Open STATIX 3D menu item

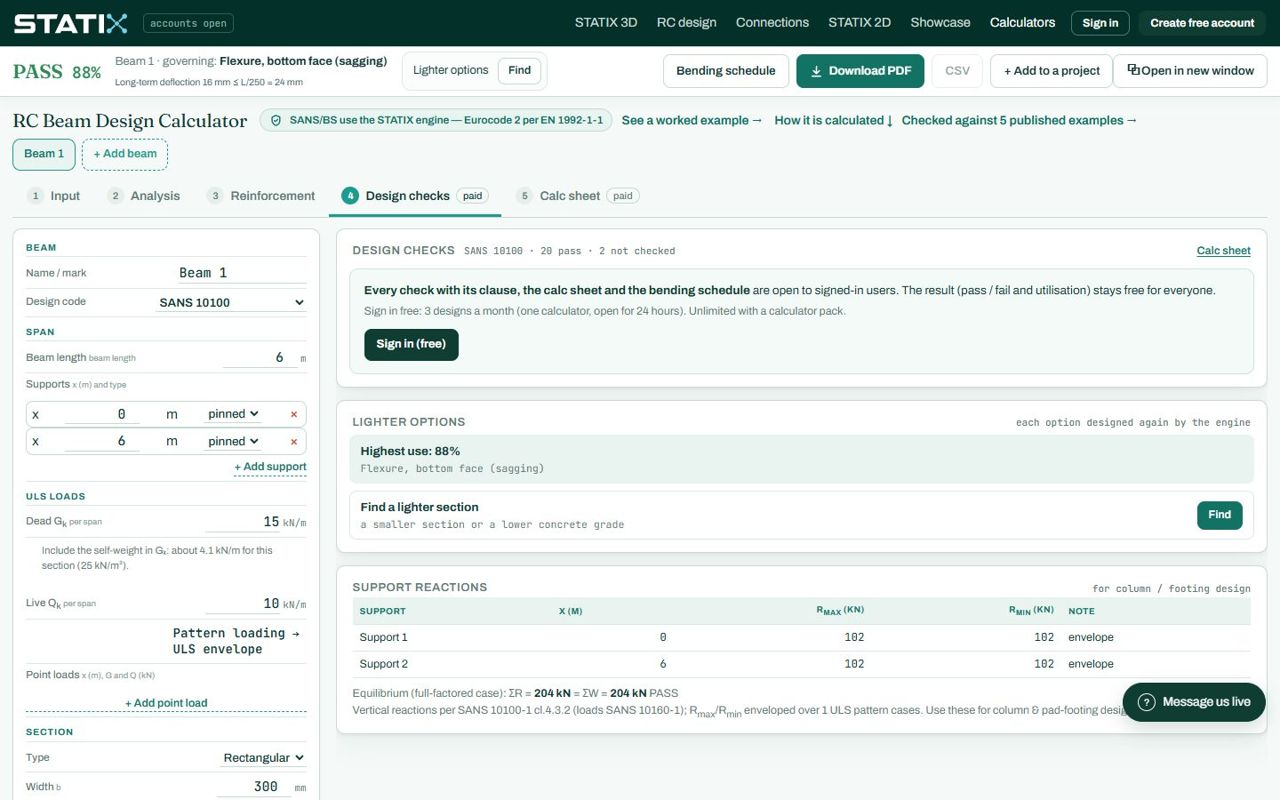pyautogui.click(x=606, y=23)
